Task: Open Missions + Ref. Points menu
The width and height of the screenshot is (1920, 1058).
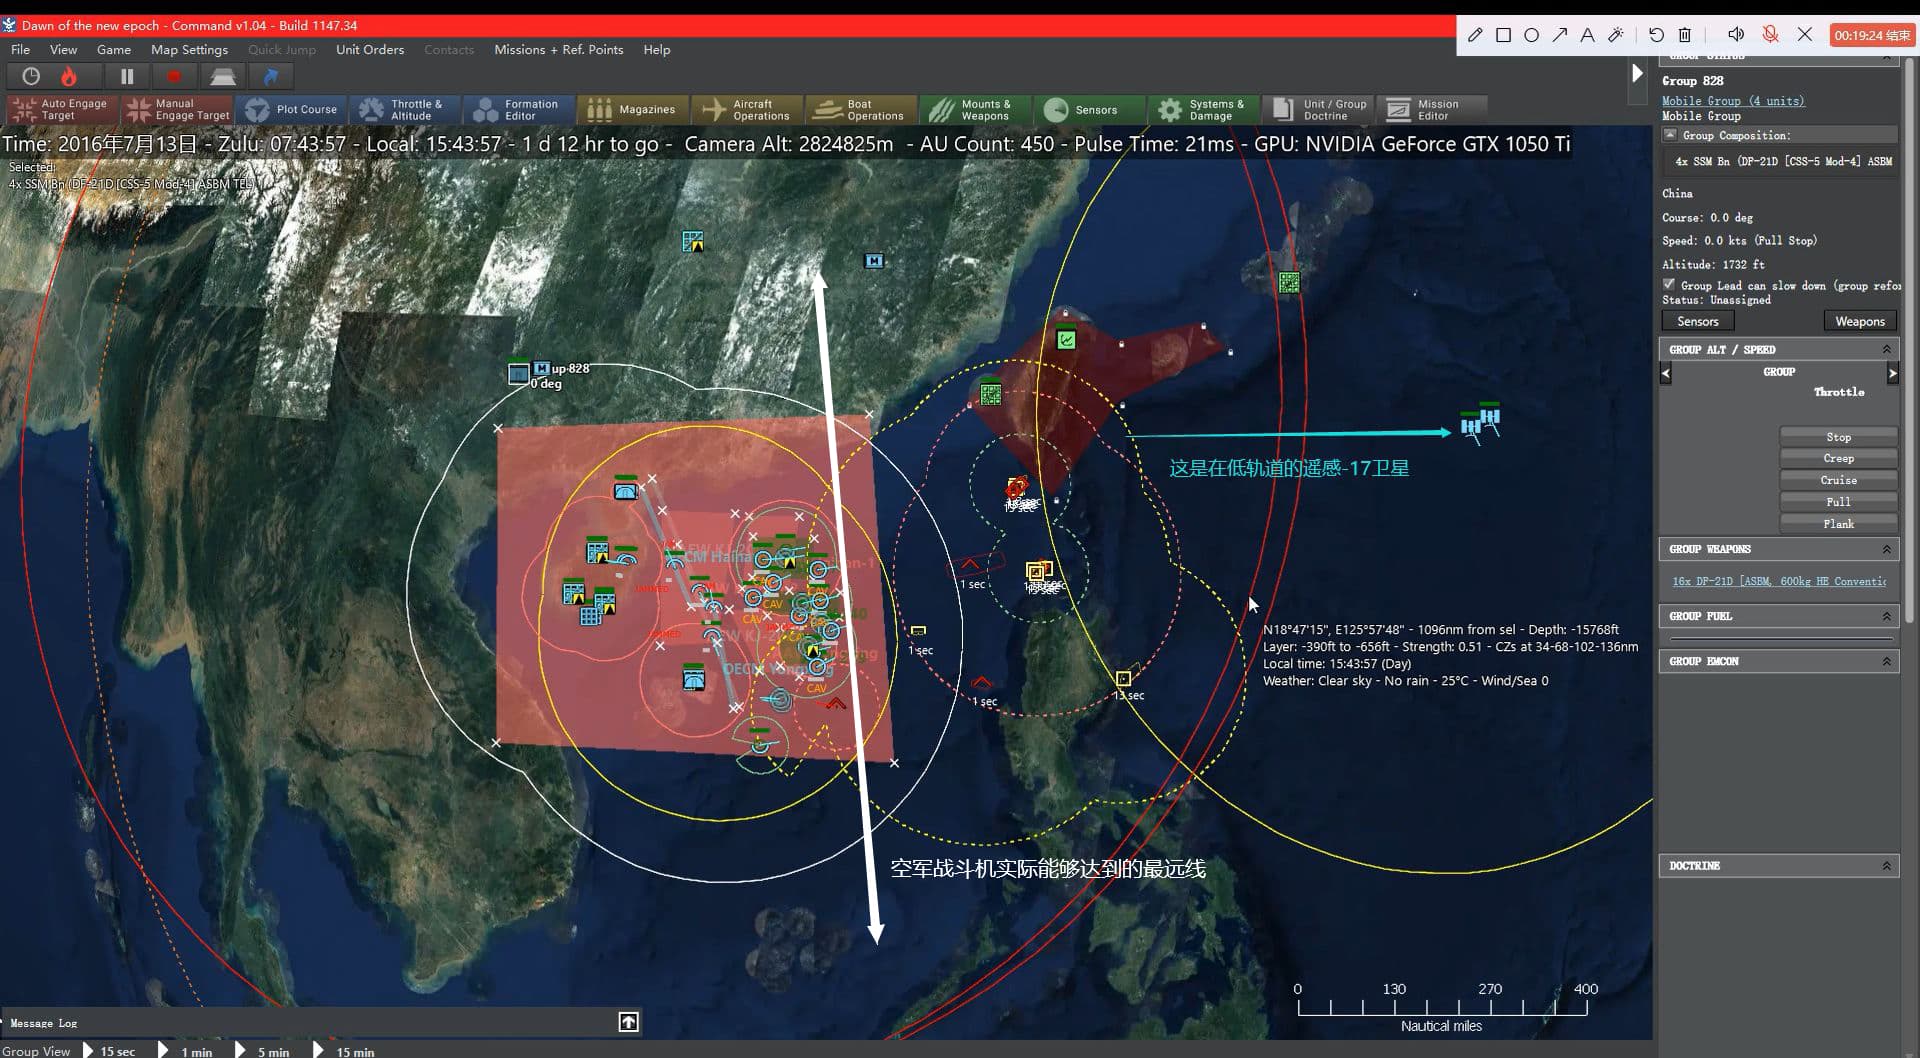Action: tap(558, 49)
